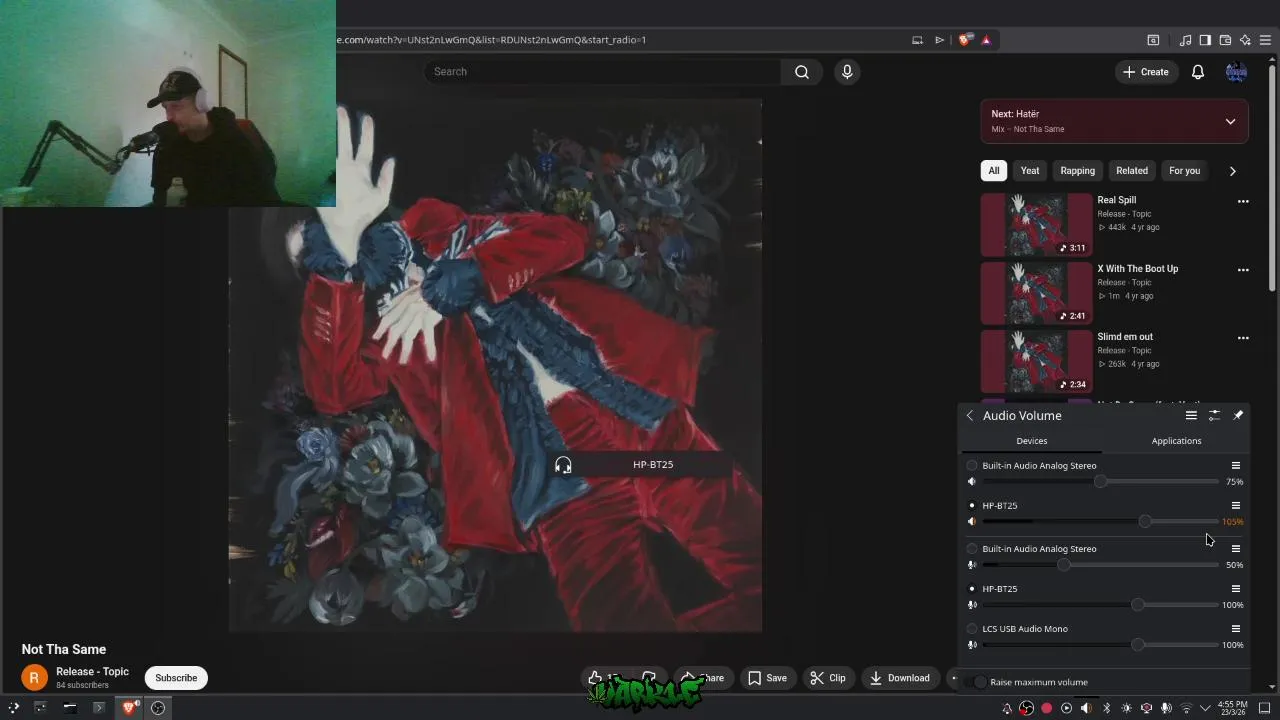The width and height of the screenshot is (1280, 720).
Task: Show more filter chips with right arrow
Action: tap(1232, 171)
